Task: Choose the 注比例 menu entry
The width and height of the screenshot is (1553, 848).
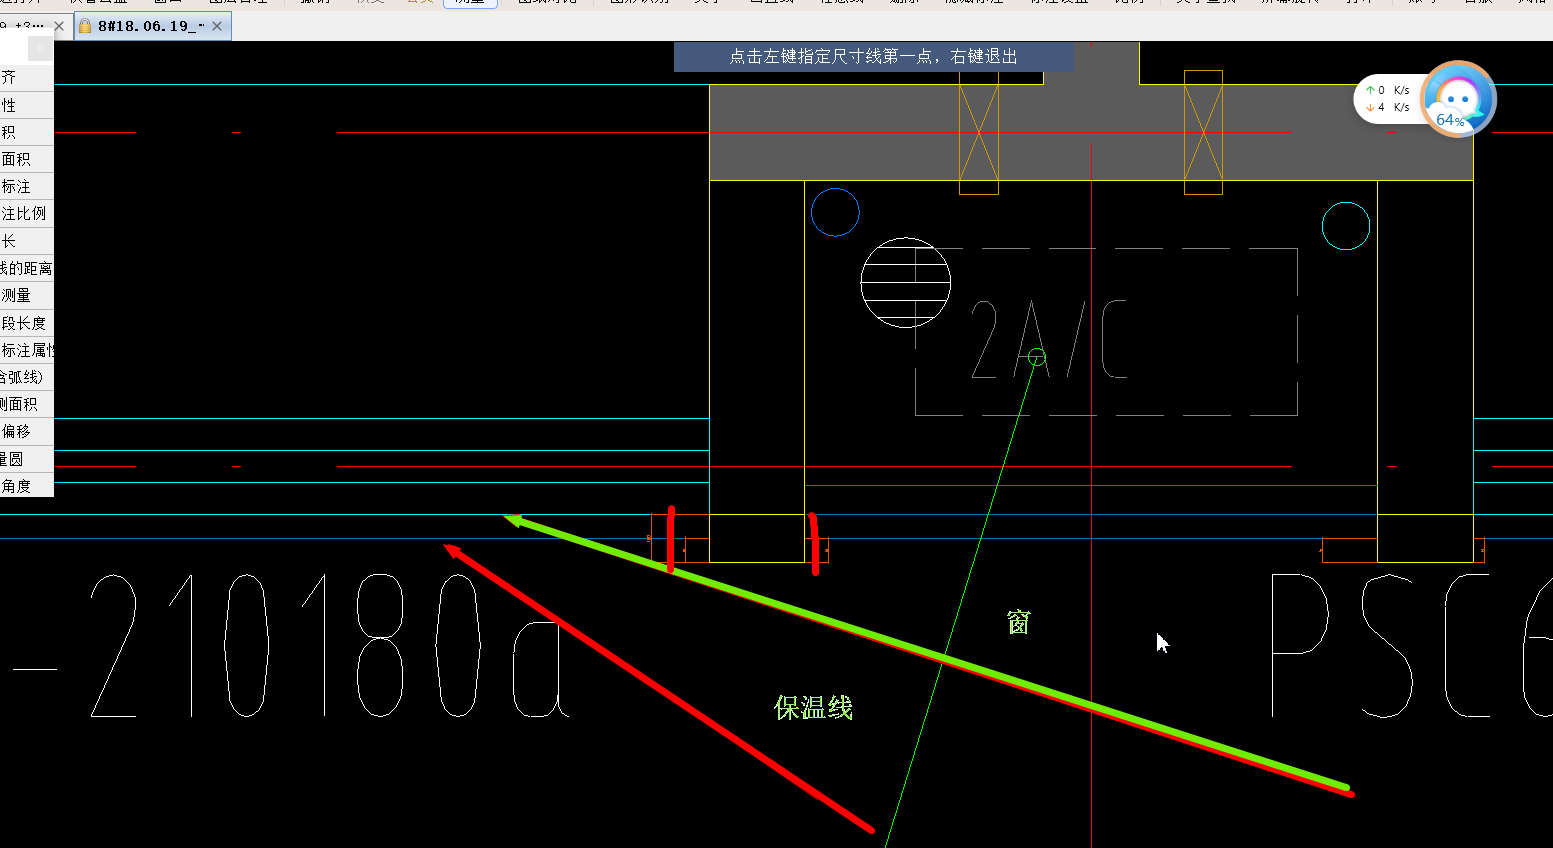Action: (x=26, y=213)
